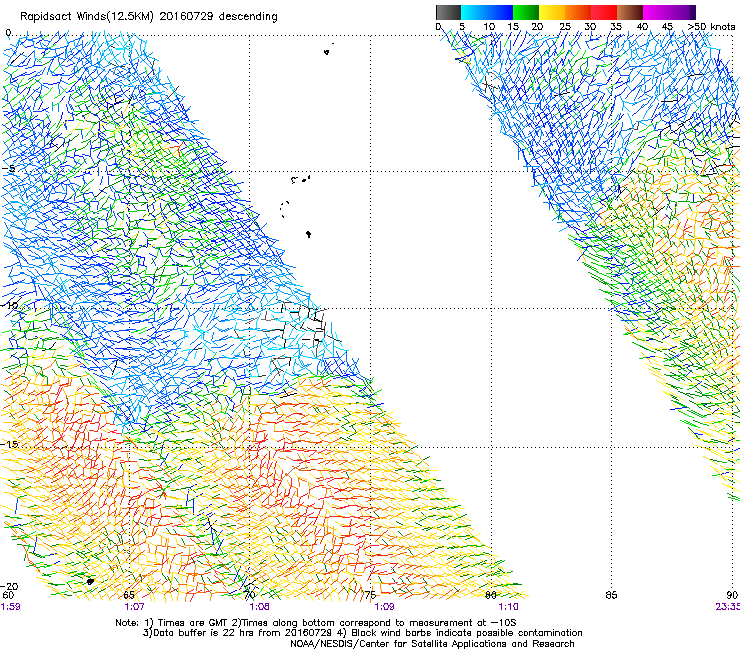Click the purple '1:59' pass time label
This screenshot has width=740, height=650.
10,607
